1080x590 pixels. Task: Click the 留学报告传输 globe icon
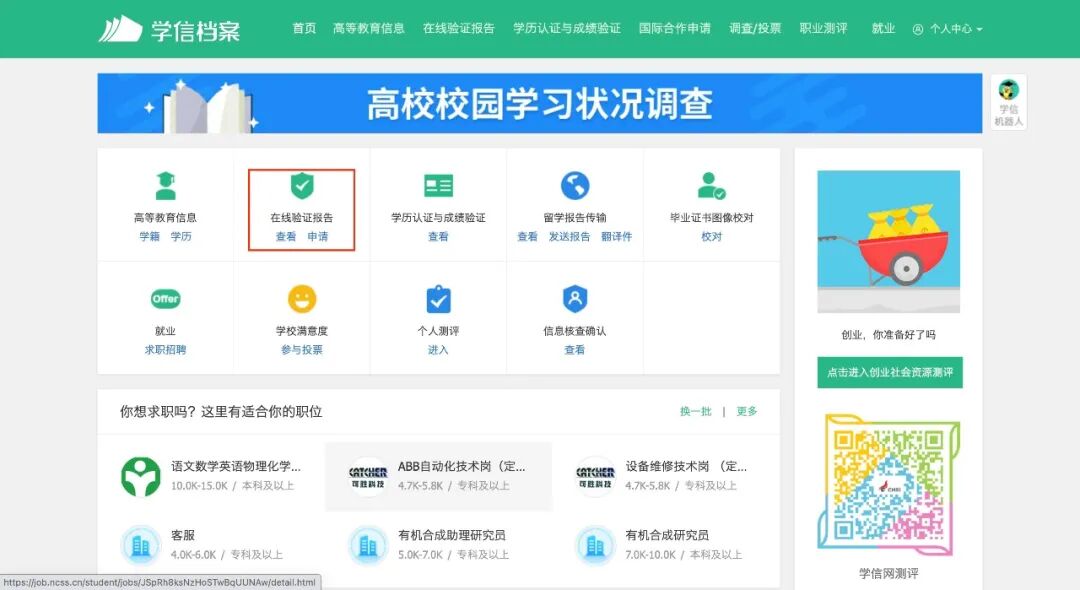574,185
